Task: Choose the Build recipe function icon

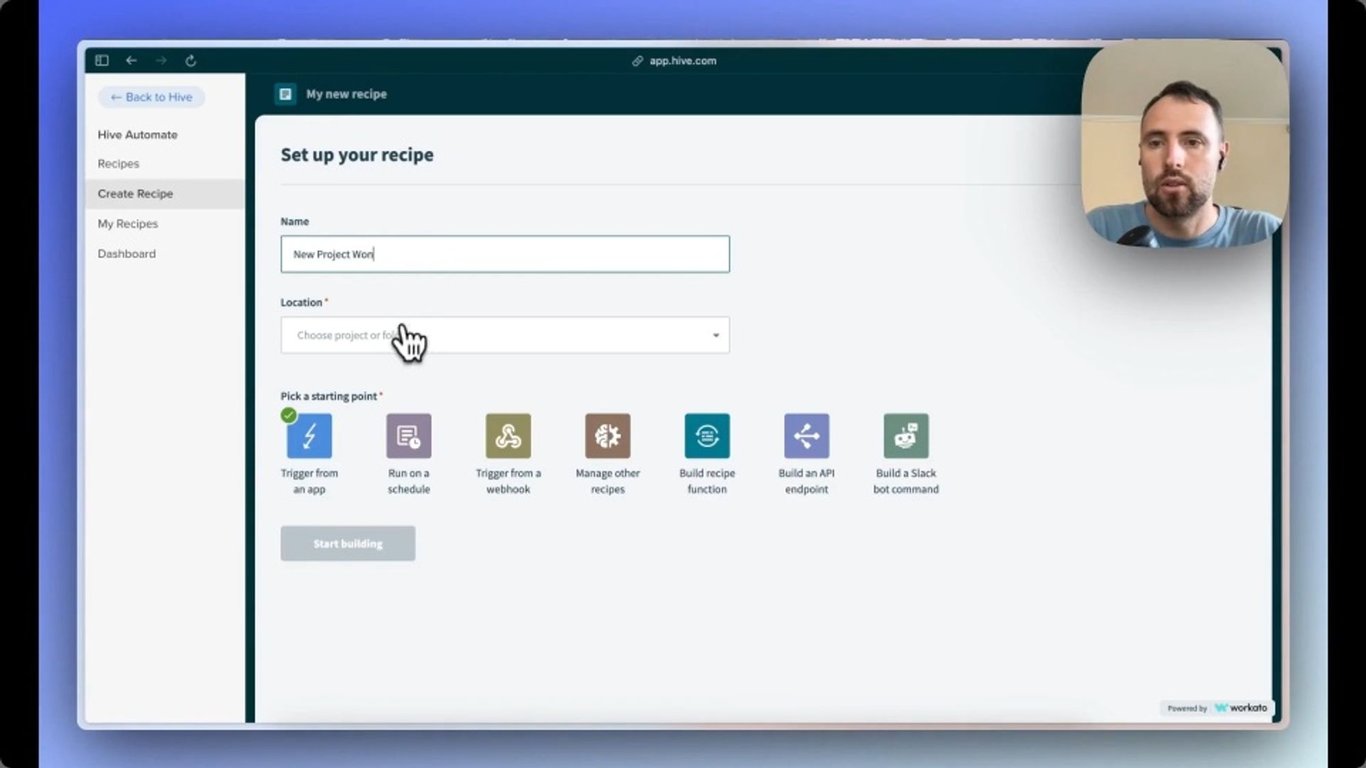Action: click(707, 436)
